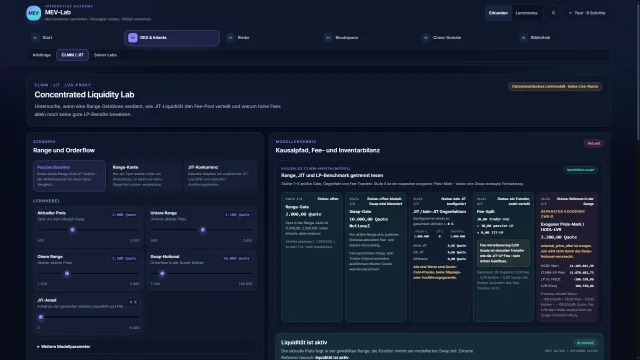Screen dimensions: 640x360
Task: Click the Start tab icon
Action: tap(35, 38)
